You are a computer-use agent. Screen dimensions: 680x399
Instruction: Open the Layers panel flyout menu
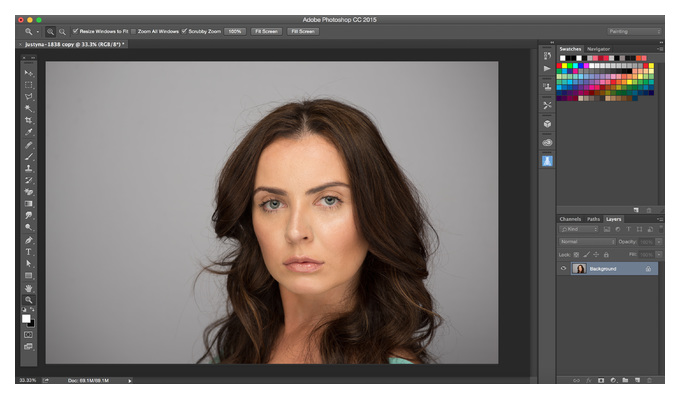[660, 219]
